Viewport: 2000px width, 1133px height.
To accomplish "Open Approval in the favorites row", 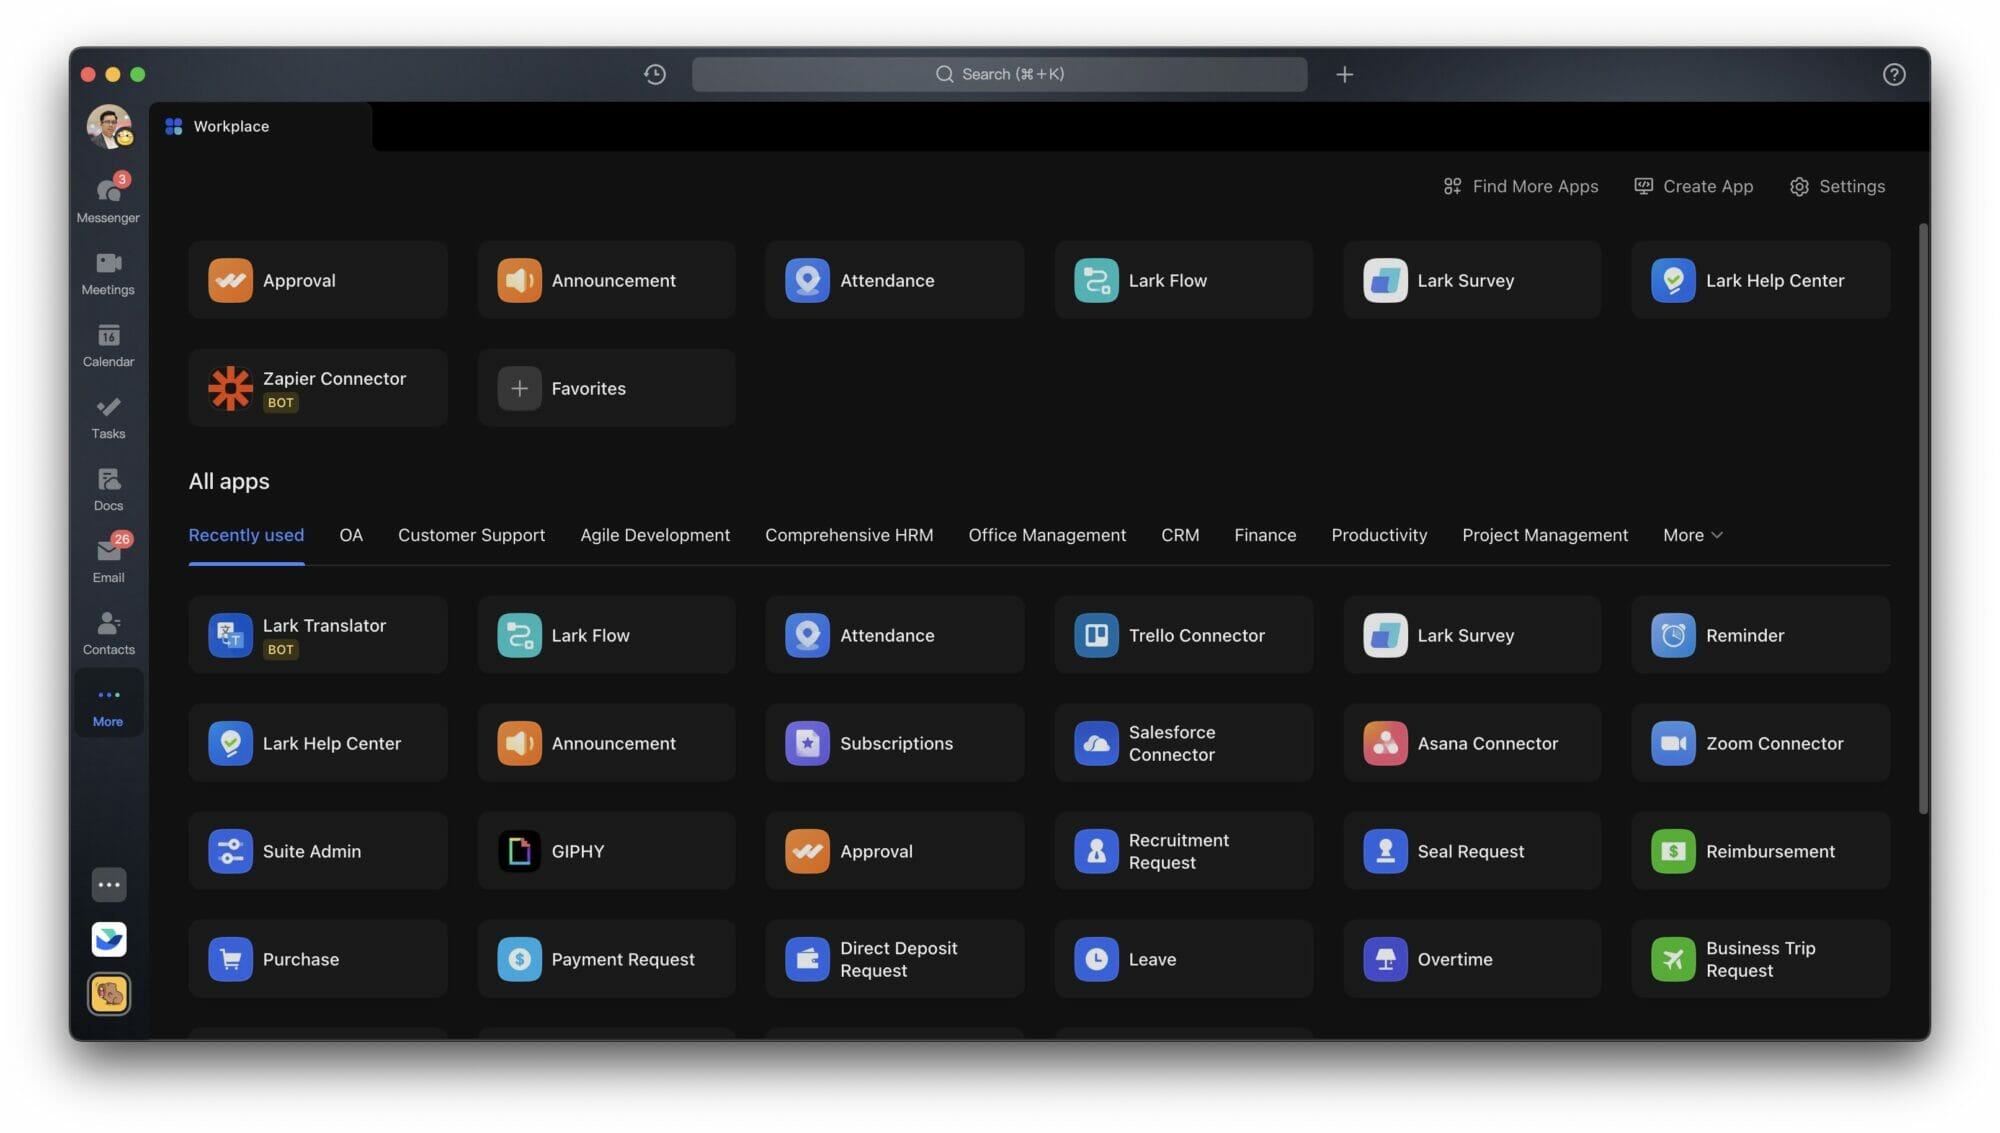I will (318, 280).
